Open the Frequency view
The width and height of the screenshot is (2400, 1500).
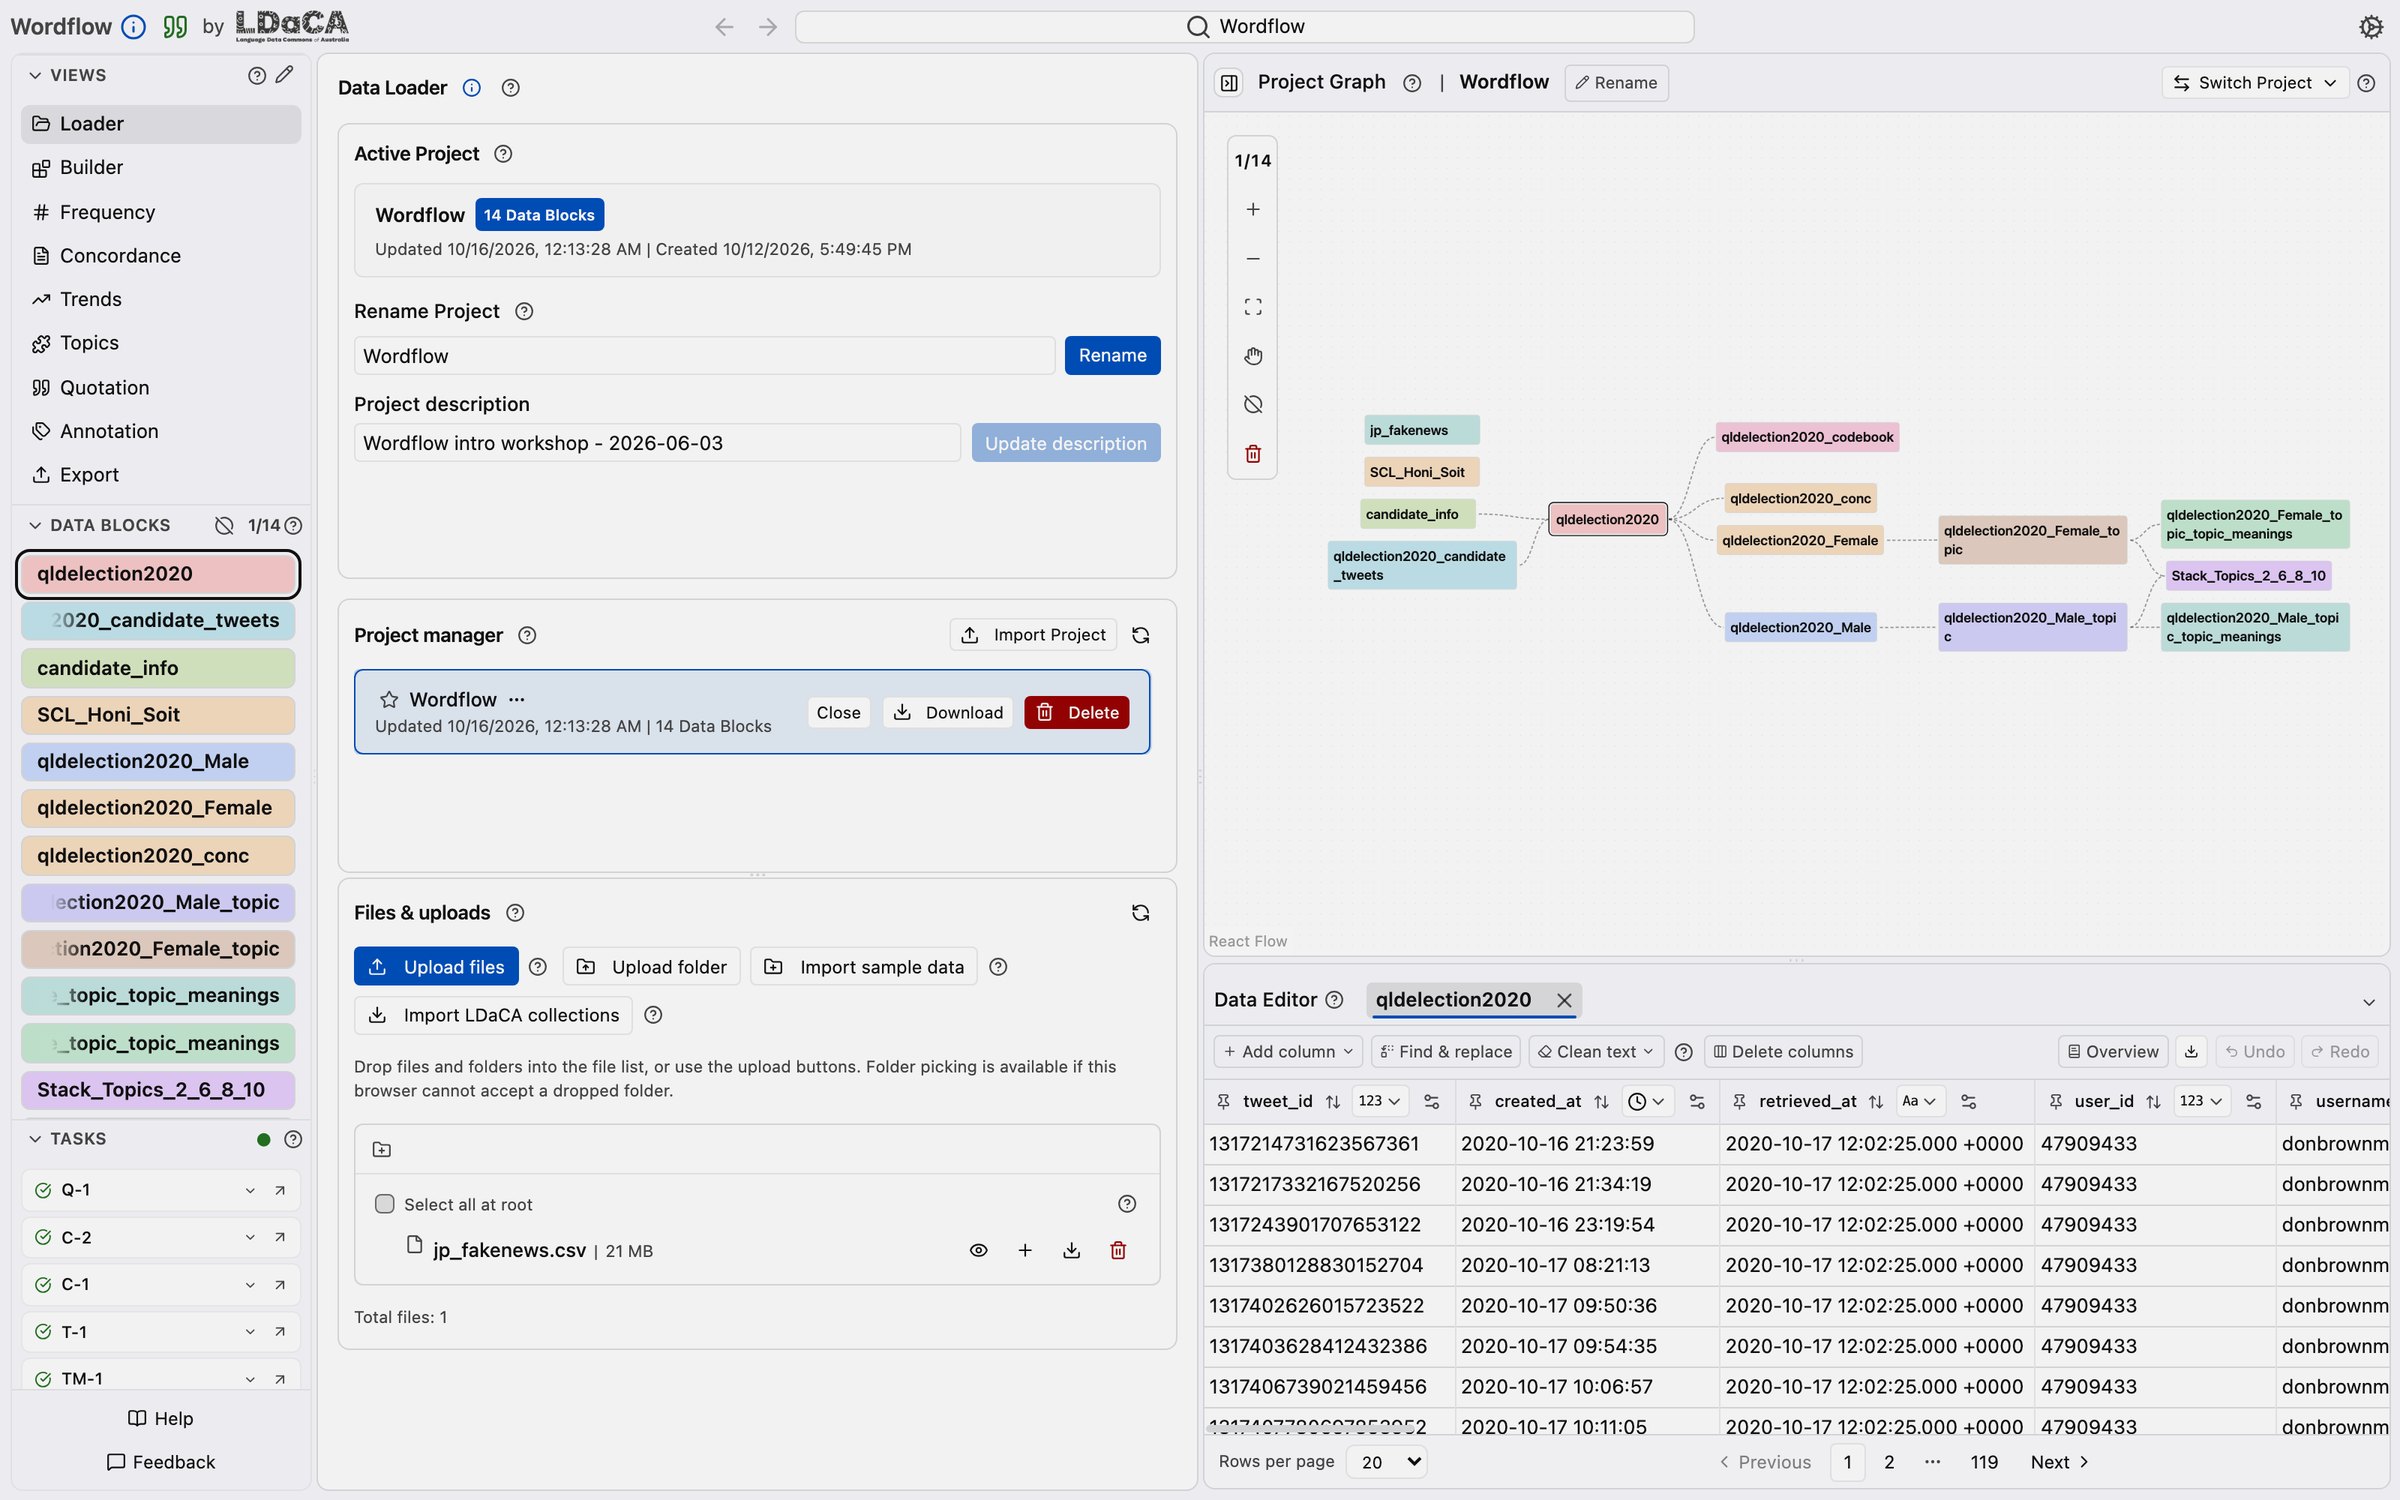point(160,212)
